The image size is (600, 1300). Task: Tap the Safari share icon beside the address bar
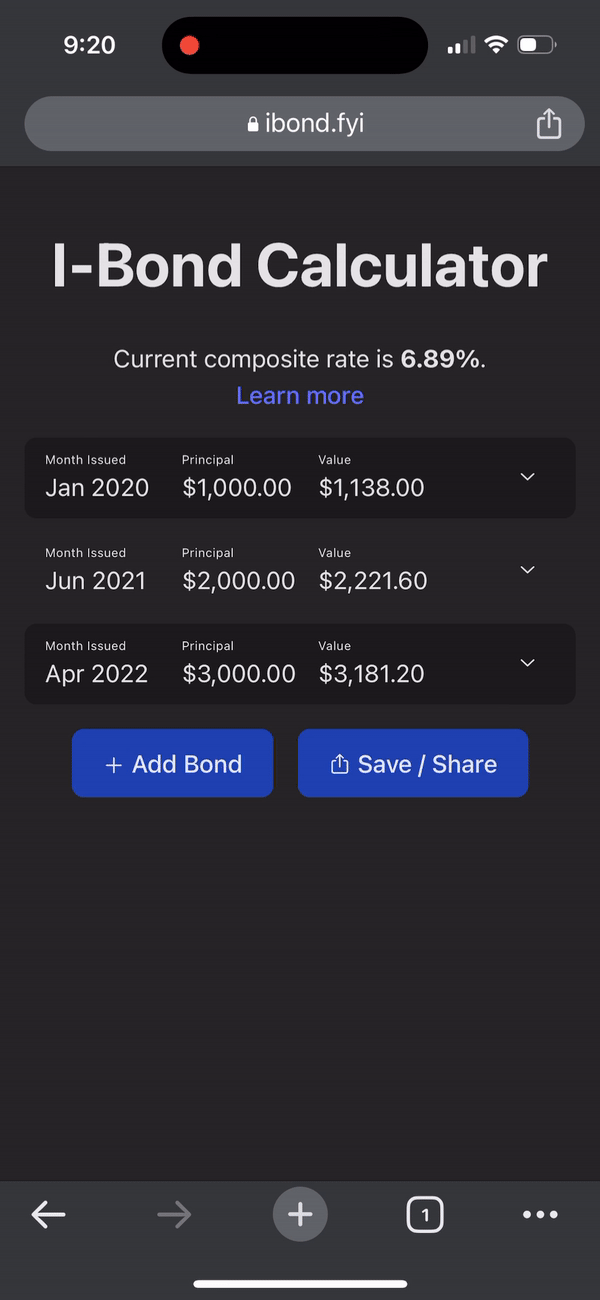click(548, 123)
